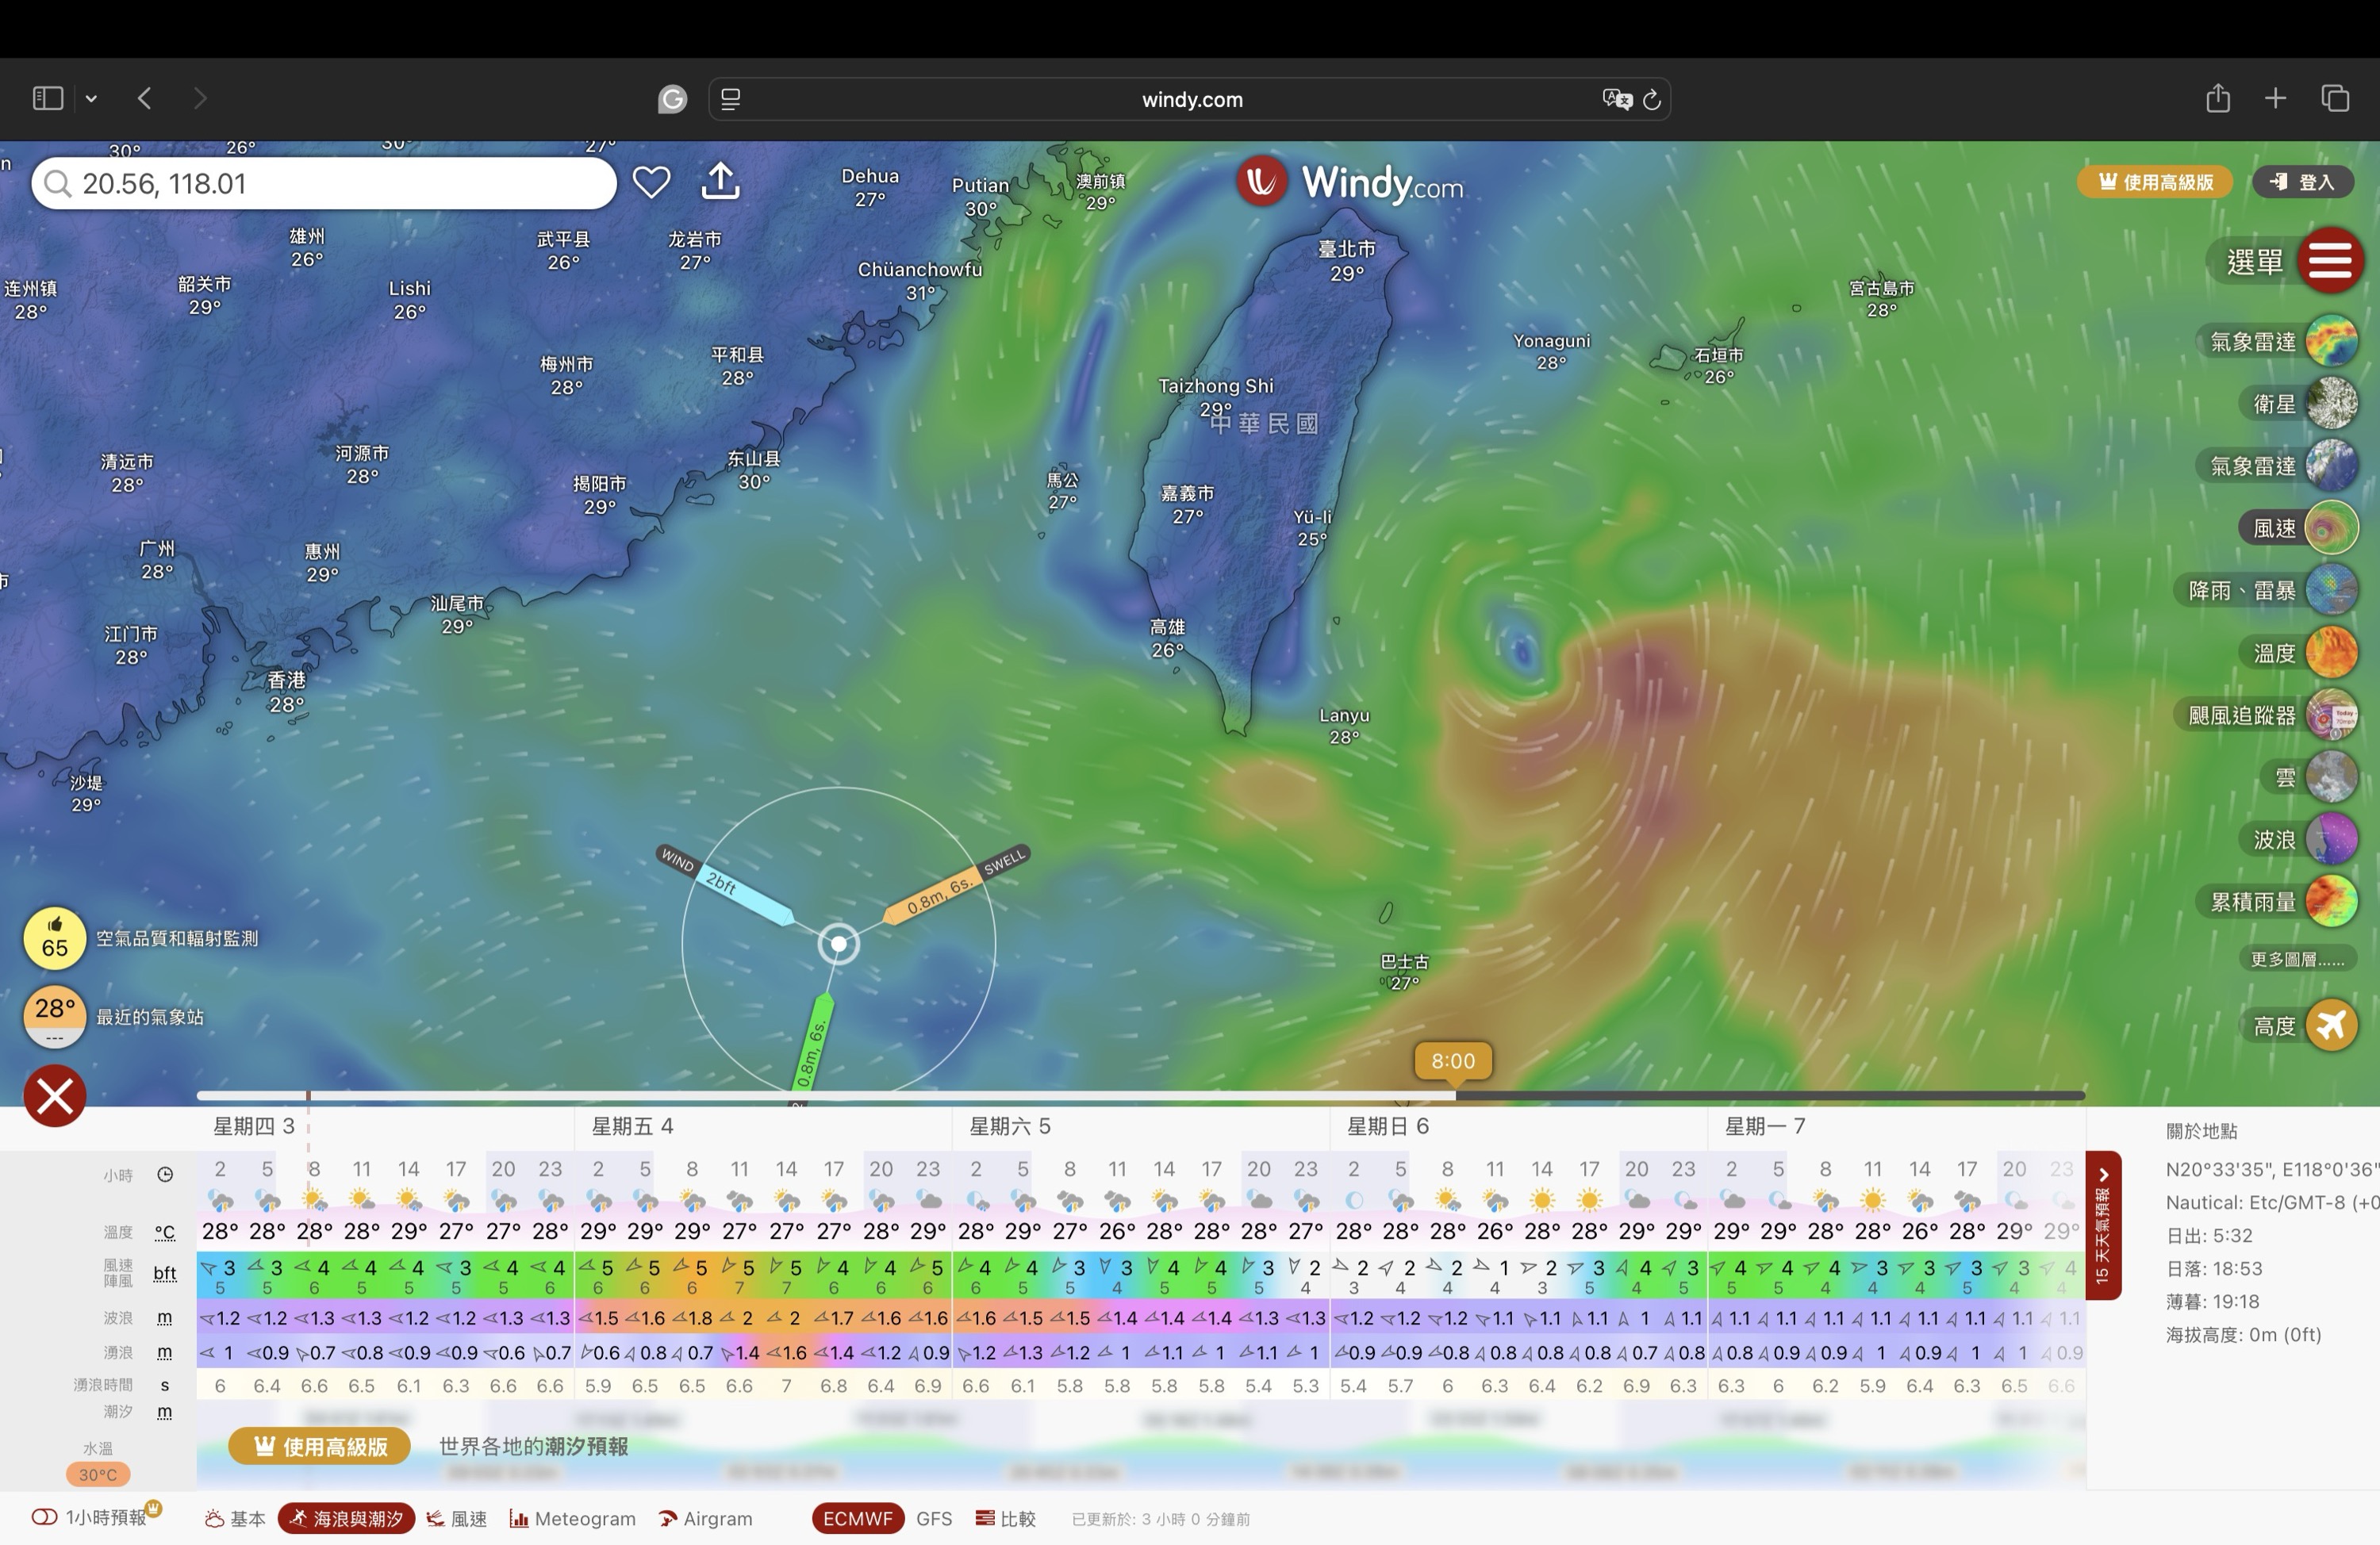
Task: Open the altitude airplane icon
Action: click(x=2331, y=1026)
